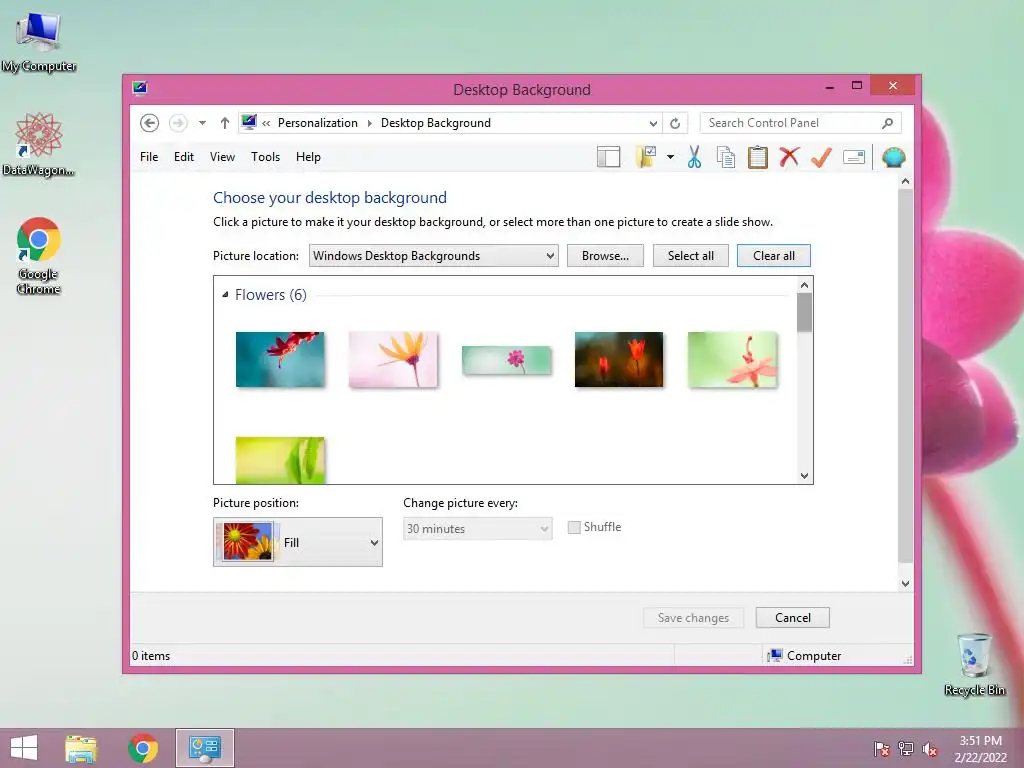Launch Google Chrome from desktop

tap(39, 255)
